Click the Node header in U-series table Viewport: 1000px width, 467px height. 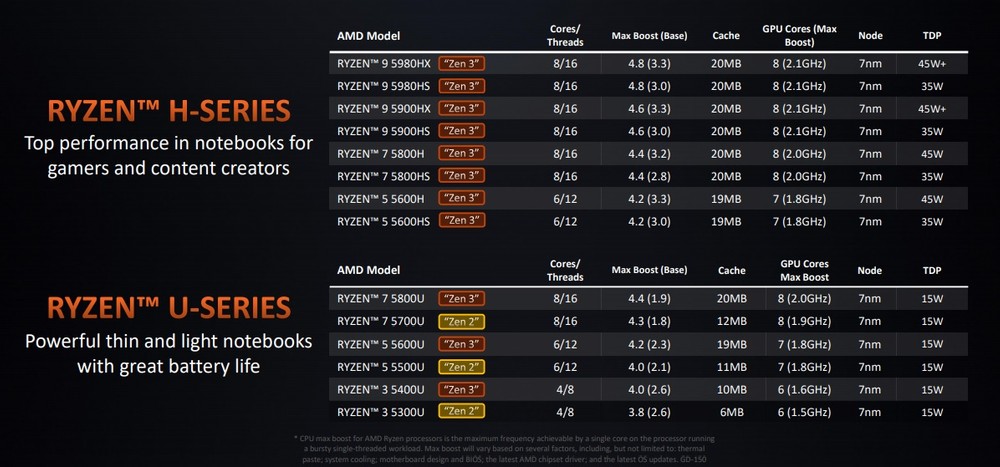869,270
